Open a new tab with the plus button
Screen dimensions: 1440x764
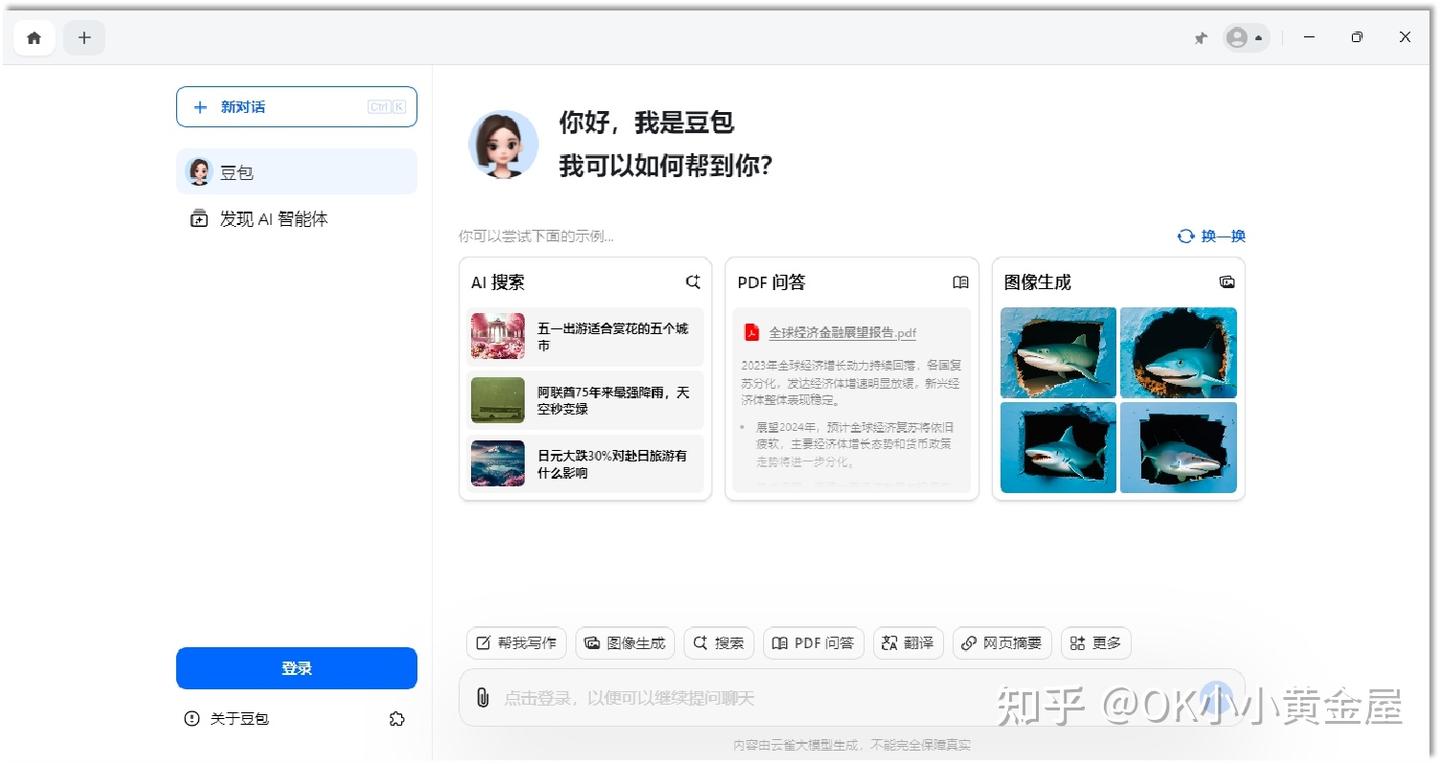coord(84,37)
